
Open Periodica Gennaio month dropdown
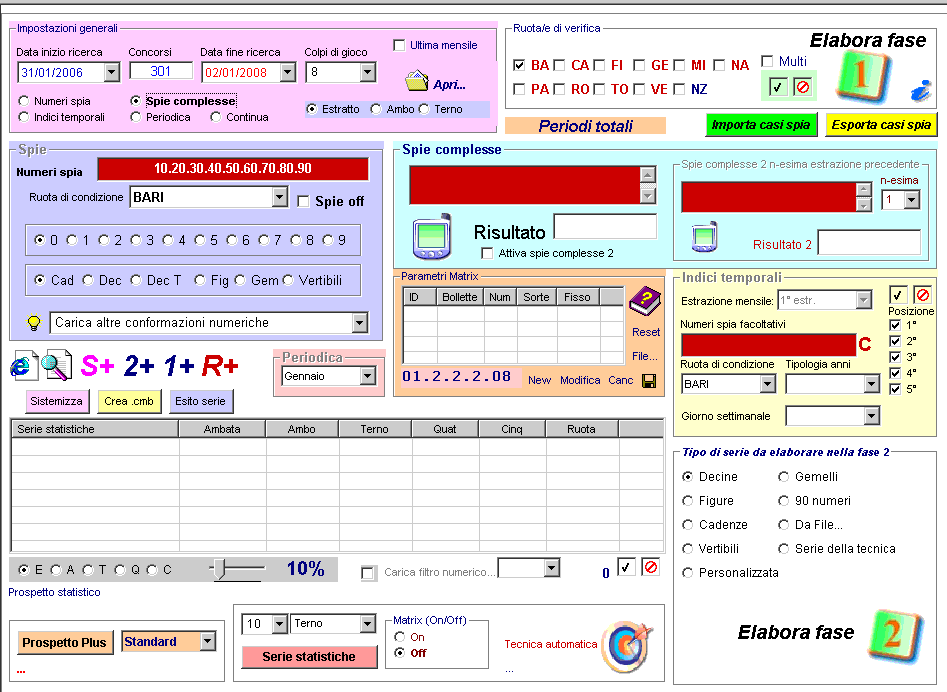(367, 376)
